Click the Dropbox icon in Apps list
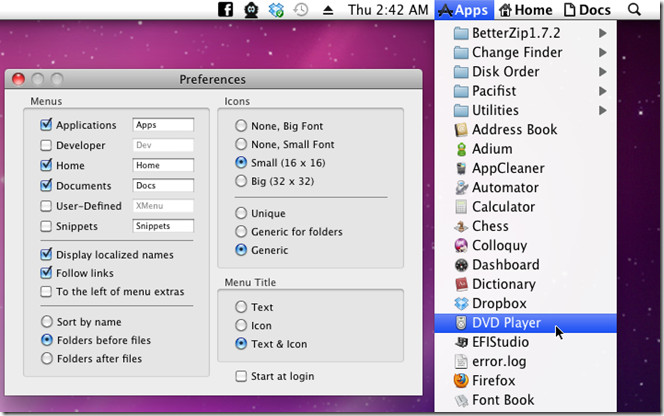This screenshot has height=416, width=664. pos(461,304)
